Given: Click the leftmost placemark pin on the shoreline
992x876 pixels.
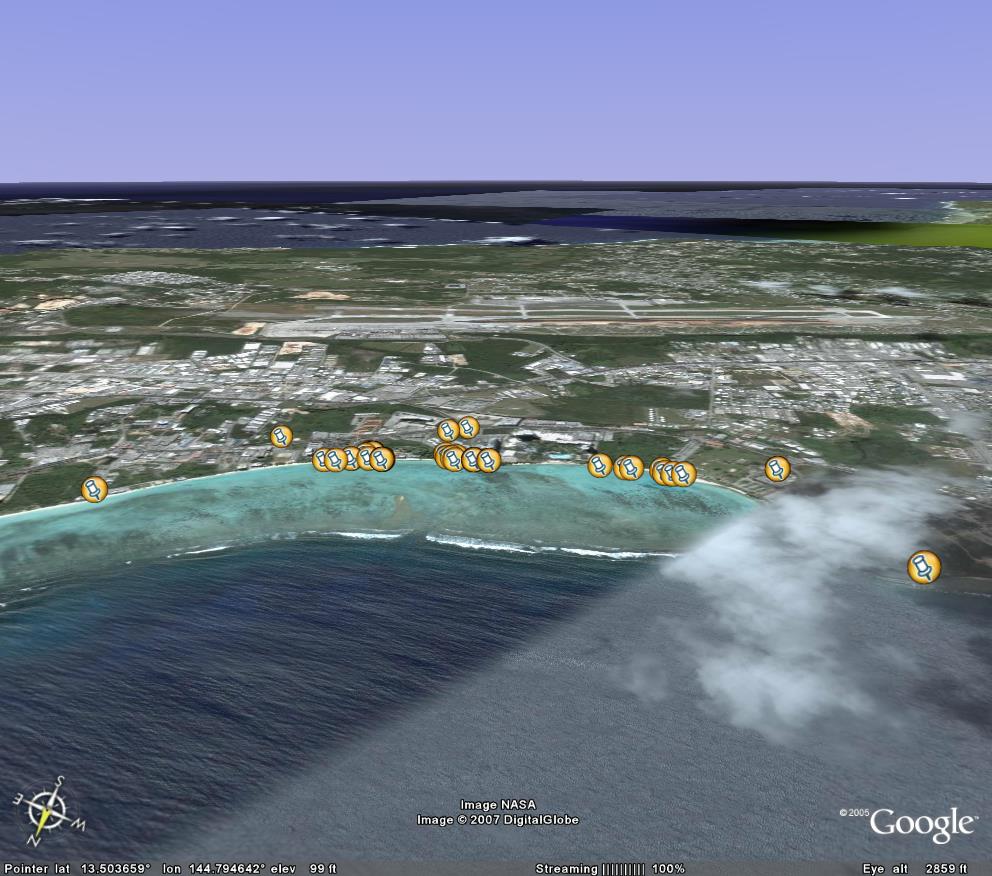Looking at the screenshot, I should 94,489.
